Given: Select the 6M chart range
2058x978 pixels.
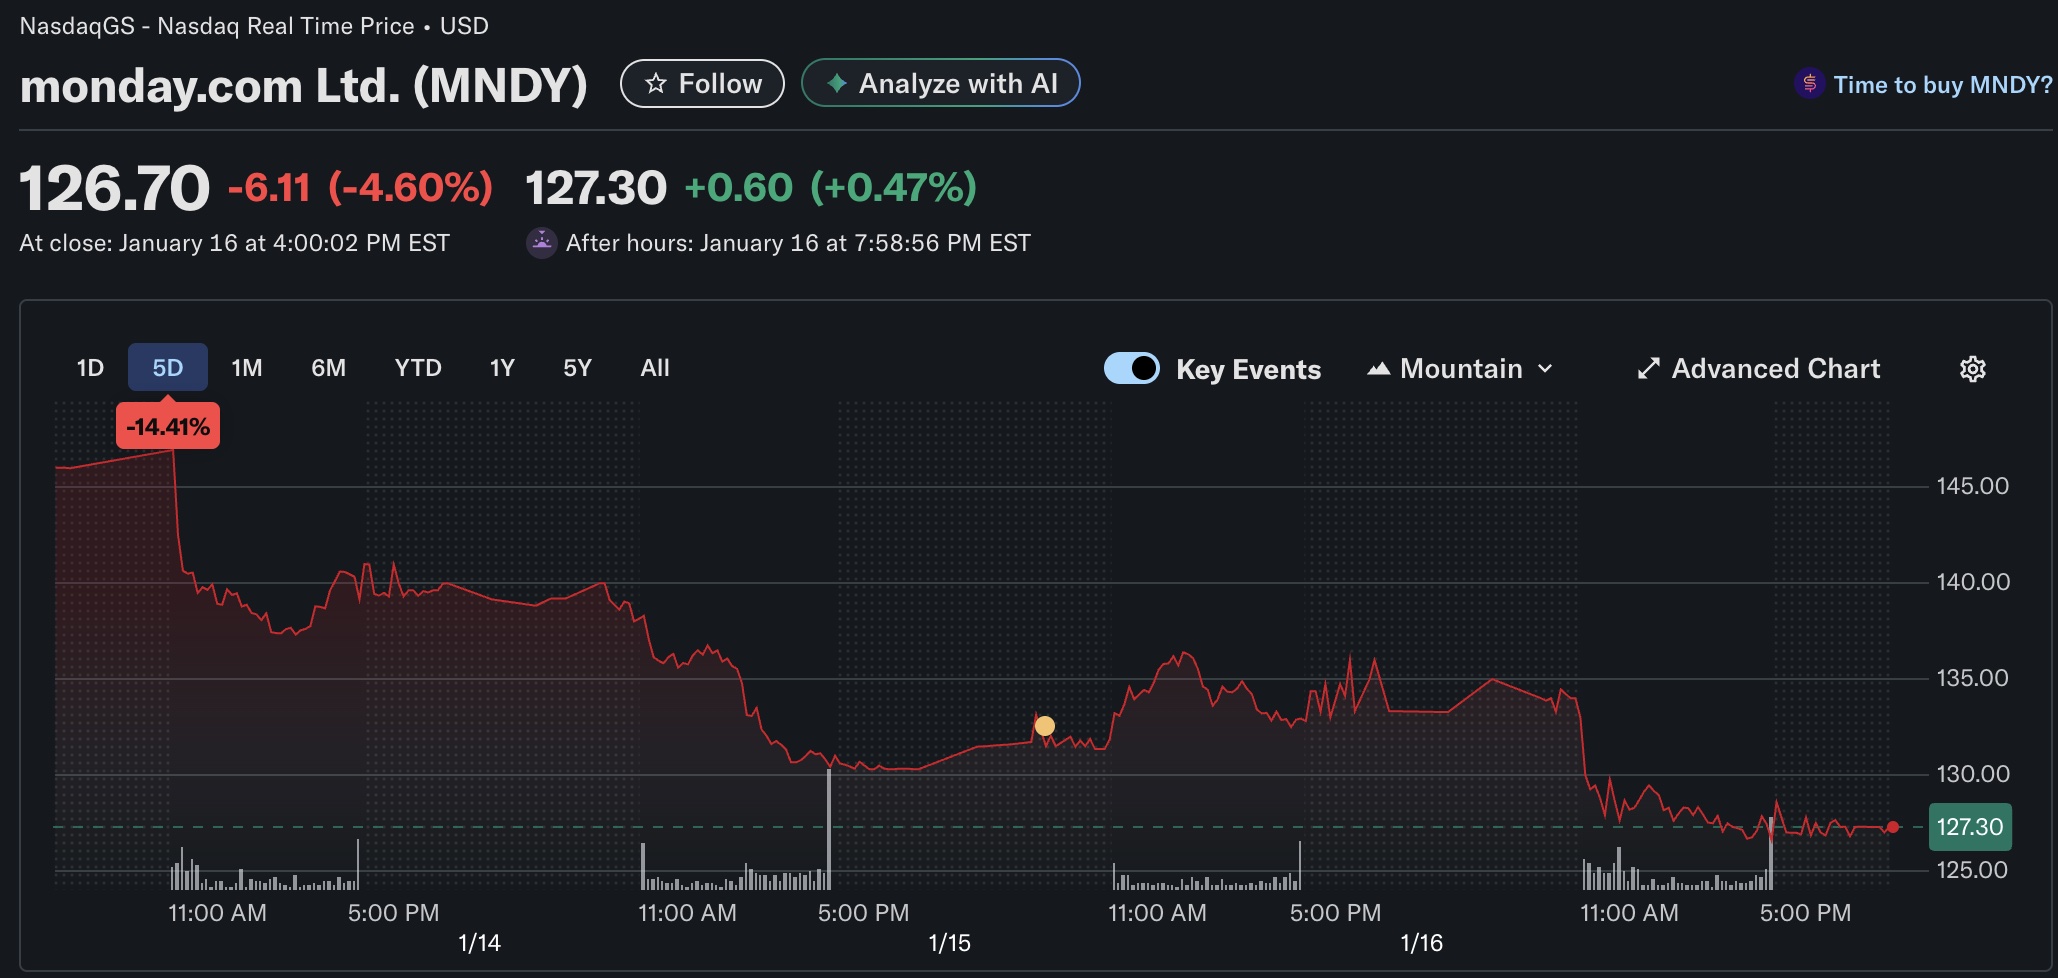Looking at the screenshot, I should [328, 368].
